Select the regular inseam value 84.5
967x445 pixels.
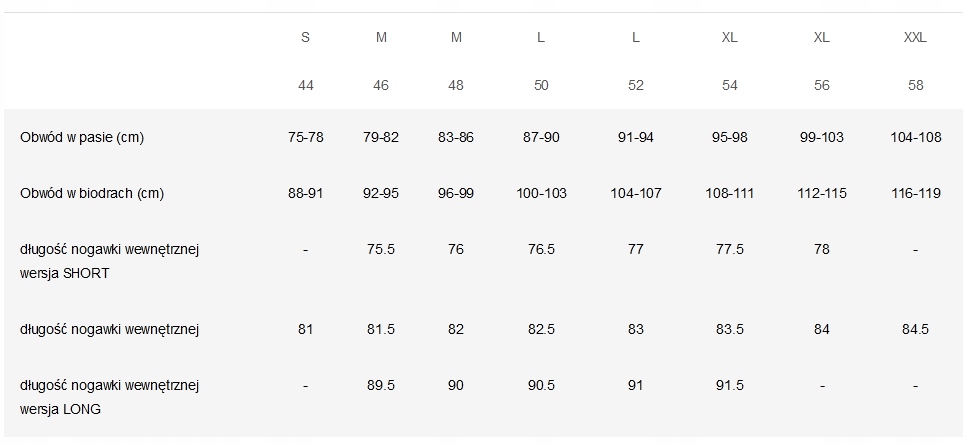tap(915, 329)
